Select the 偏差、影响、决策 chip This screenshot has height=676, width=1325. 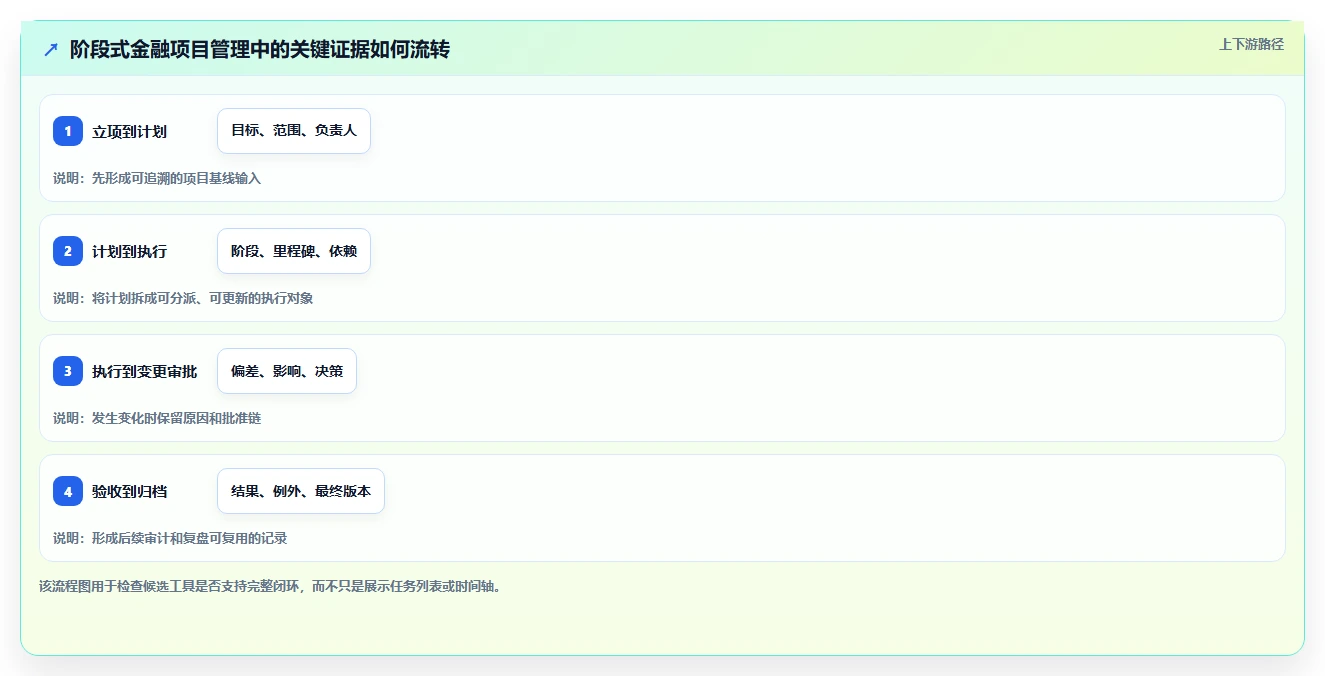pyautogui.click(x=287, y=371)
